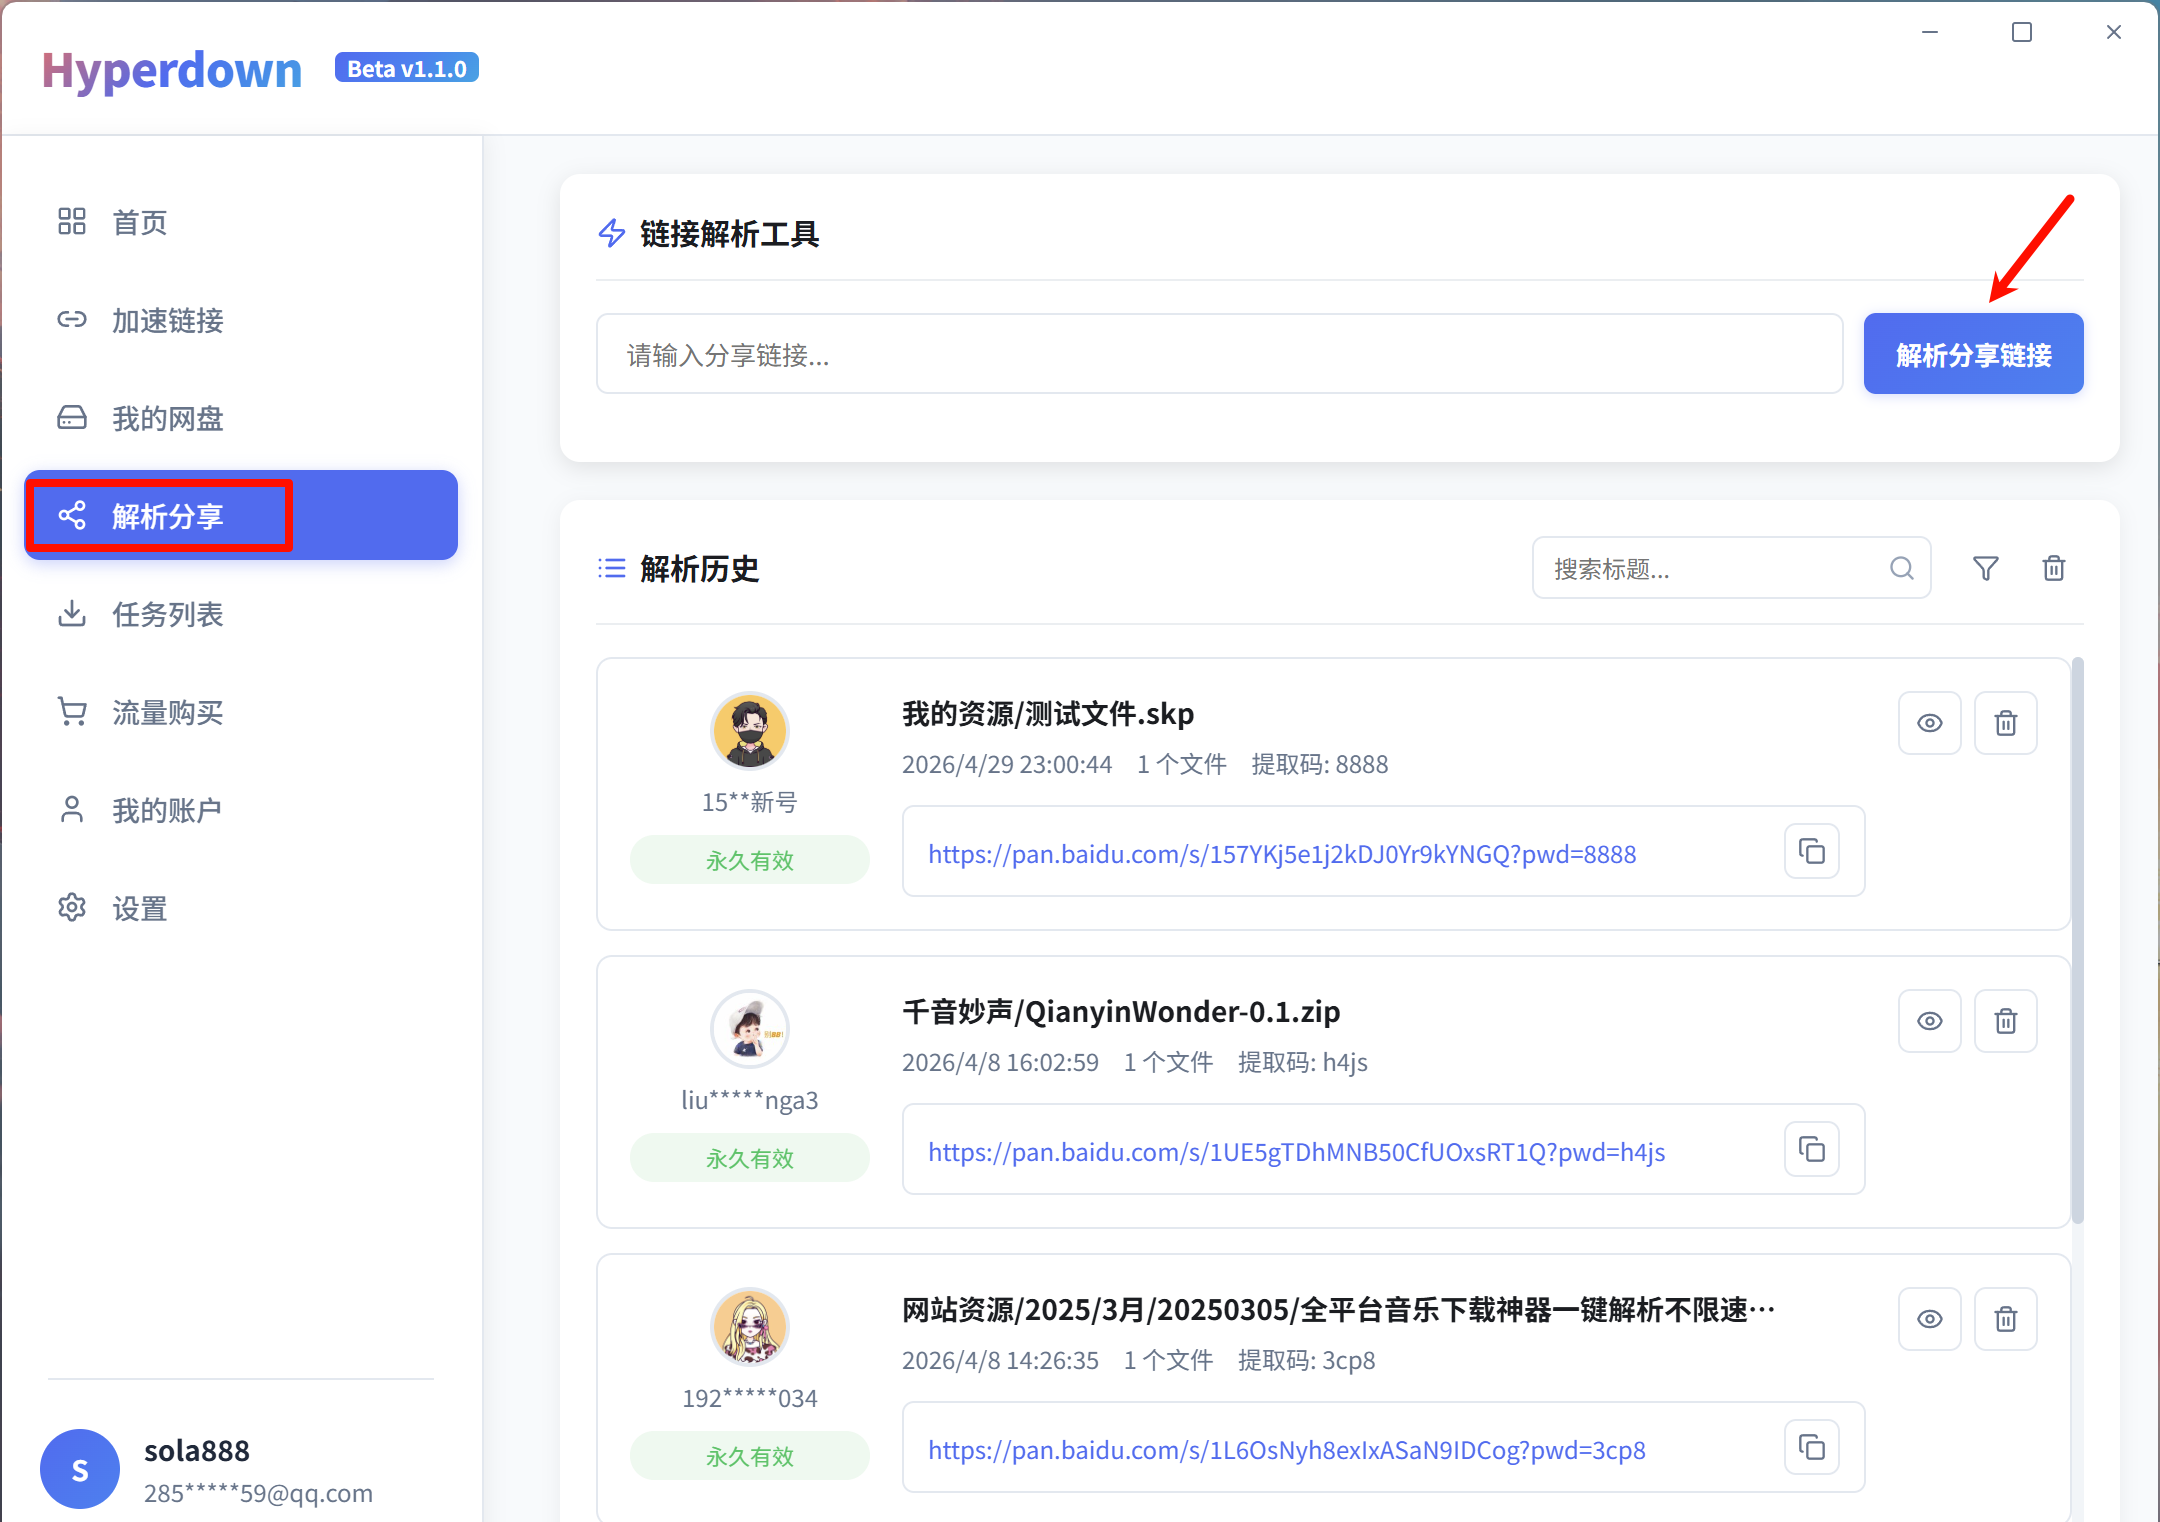2160x1522 pixels.
Task: Click the 流量购买 cart icon
Action: tap(72, 711)
